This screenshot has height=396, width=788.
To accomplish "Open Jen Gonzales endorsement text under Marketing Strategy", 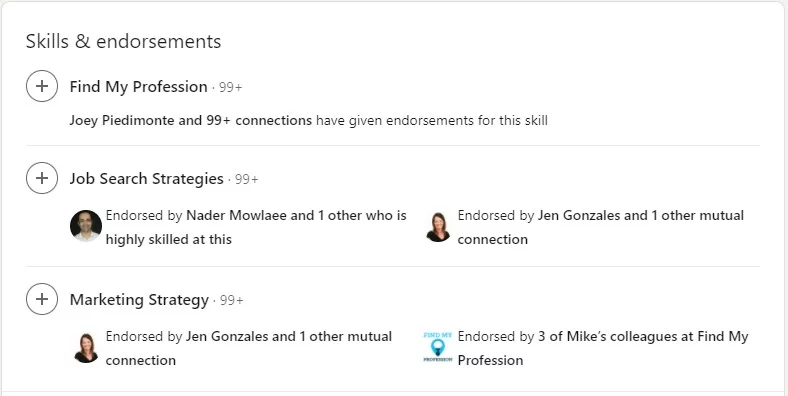I will pos(249,348).
